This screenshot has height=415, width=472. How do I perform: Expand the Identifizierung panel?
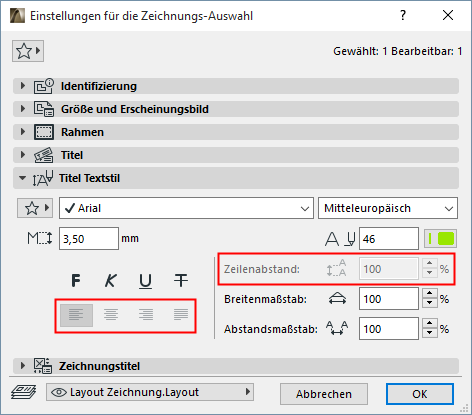(23, 86)
